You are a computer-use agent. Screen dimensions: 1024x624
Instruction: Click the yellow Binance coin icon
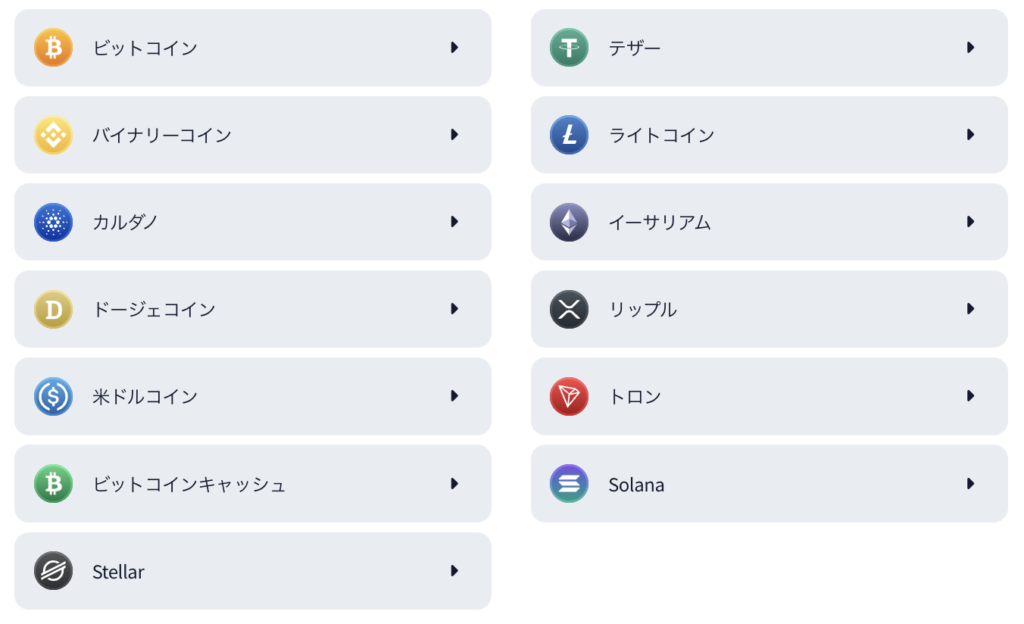click(53, 135)
